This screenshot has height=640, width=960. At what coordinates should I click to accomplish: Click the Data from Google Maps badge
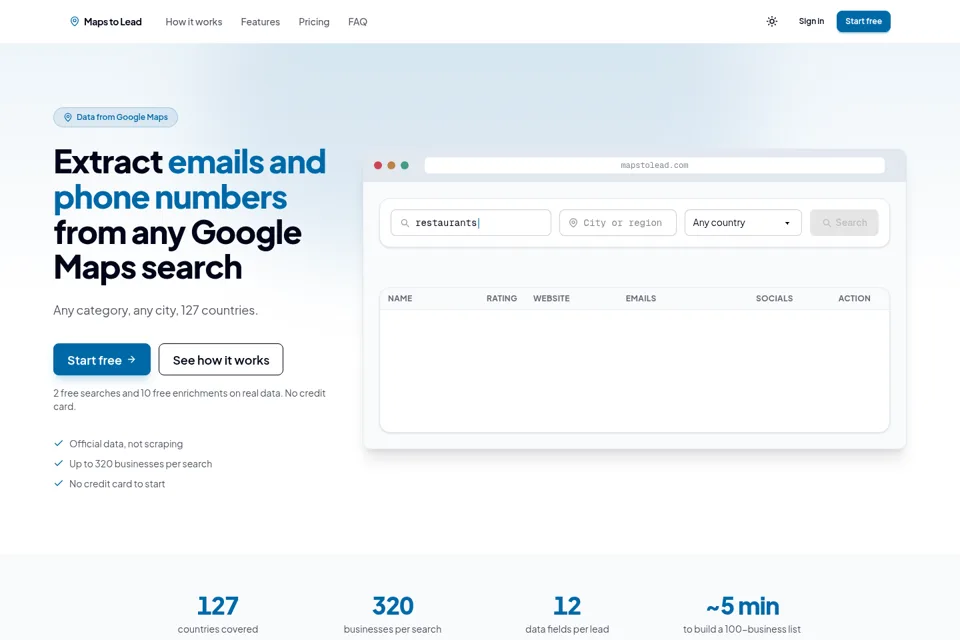116,117
